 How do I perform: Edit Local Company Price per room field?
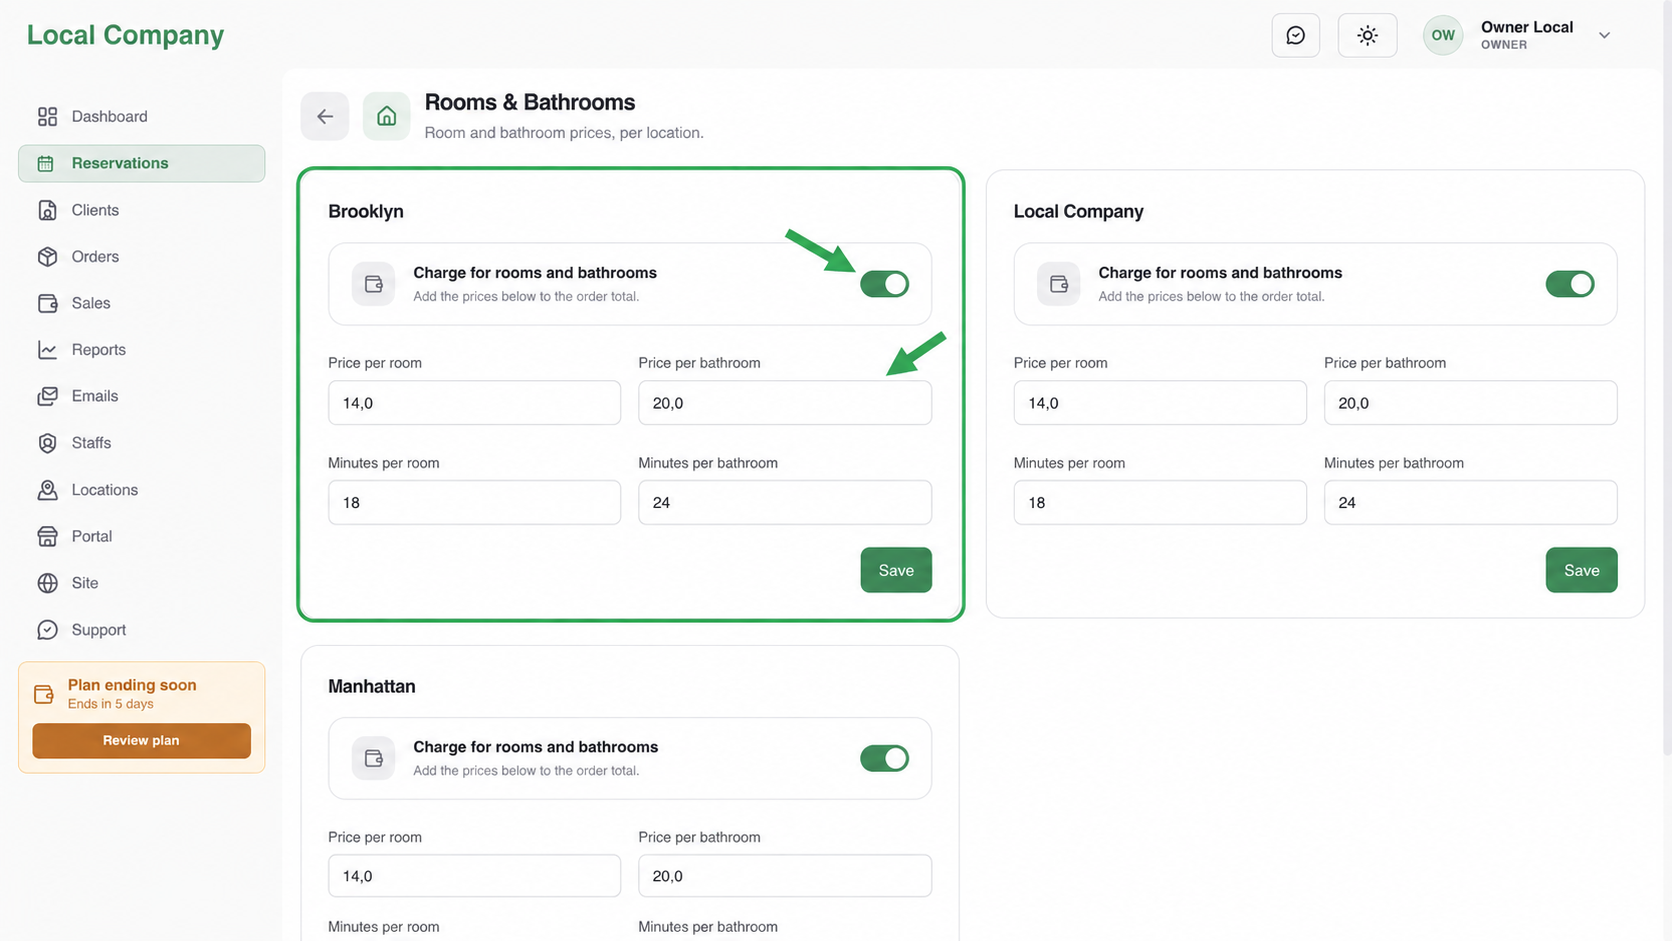[x=1160, y=403]
